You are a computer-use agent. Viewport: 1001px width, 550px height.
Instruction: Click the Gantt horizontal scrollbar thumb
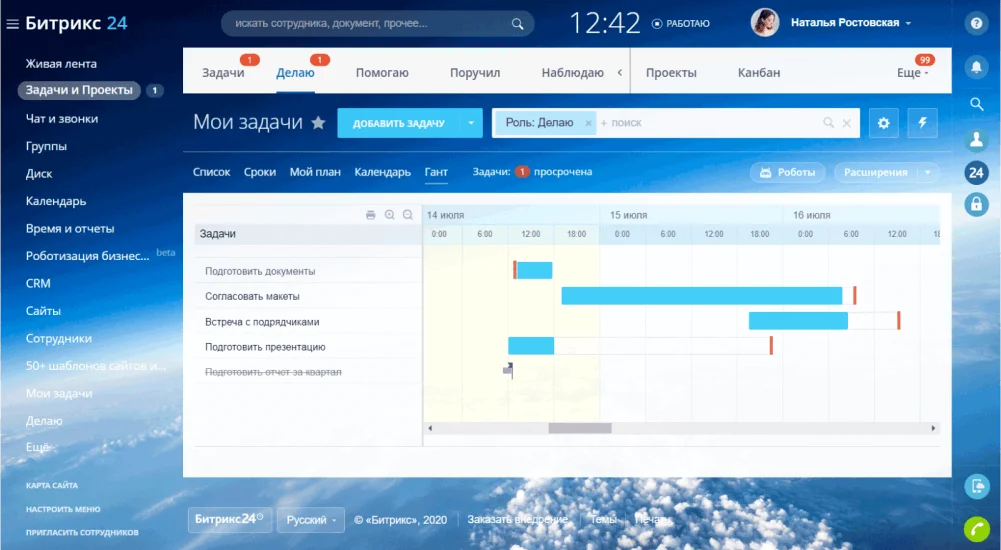pyautogui.click(x=580, y=428)
